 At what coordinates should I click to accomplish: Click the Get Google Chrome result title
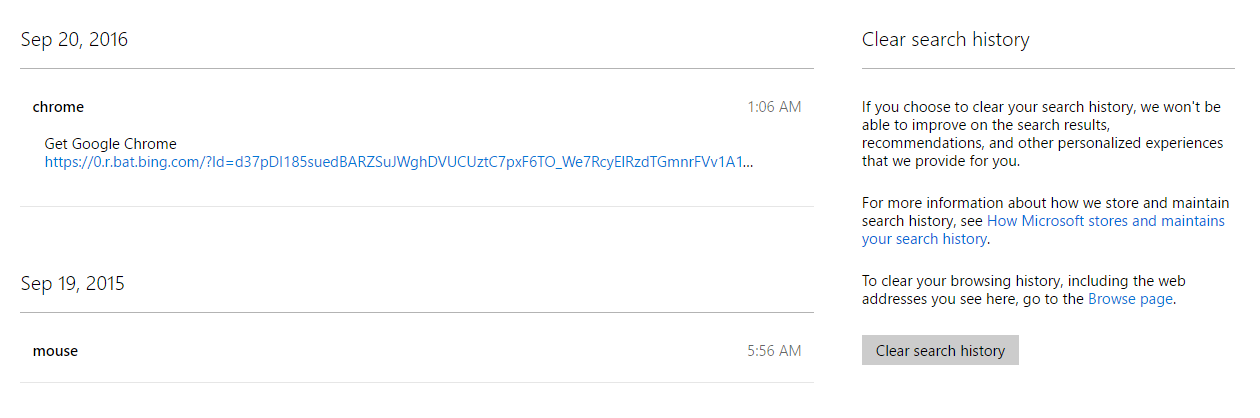[111, 144]
